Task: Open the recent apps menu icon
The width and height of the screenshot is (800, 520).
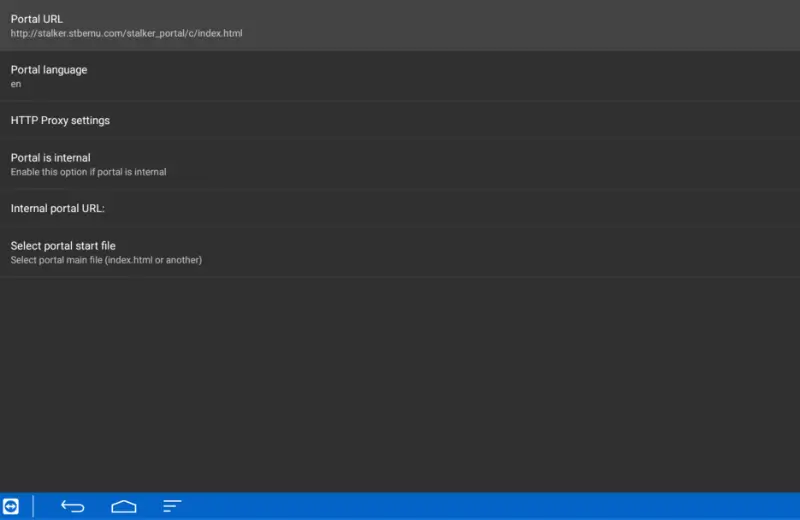Action: [173, 506]
